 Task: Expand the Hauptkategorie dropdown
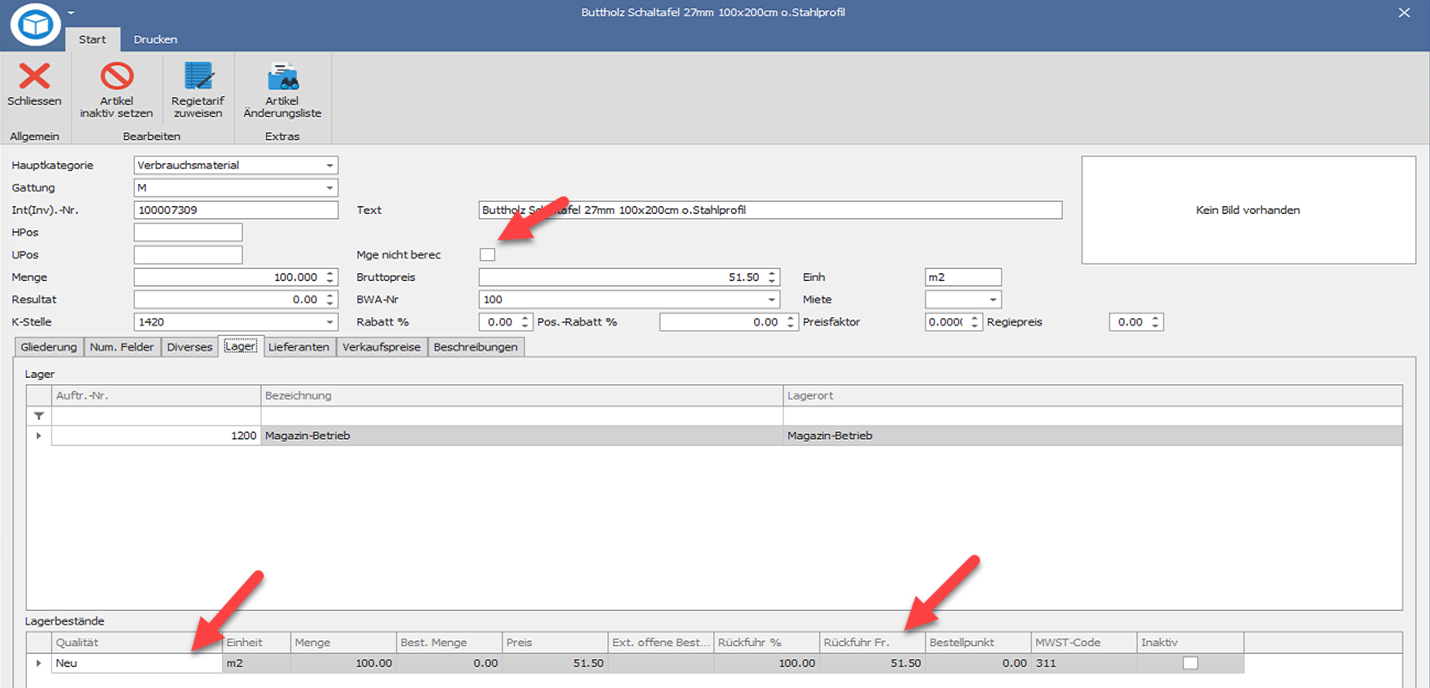point(329,165)
